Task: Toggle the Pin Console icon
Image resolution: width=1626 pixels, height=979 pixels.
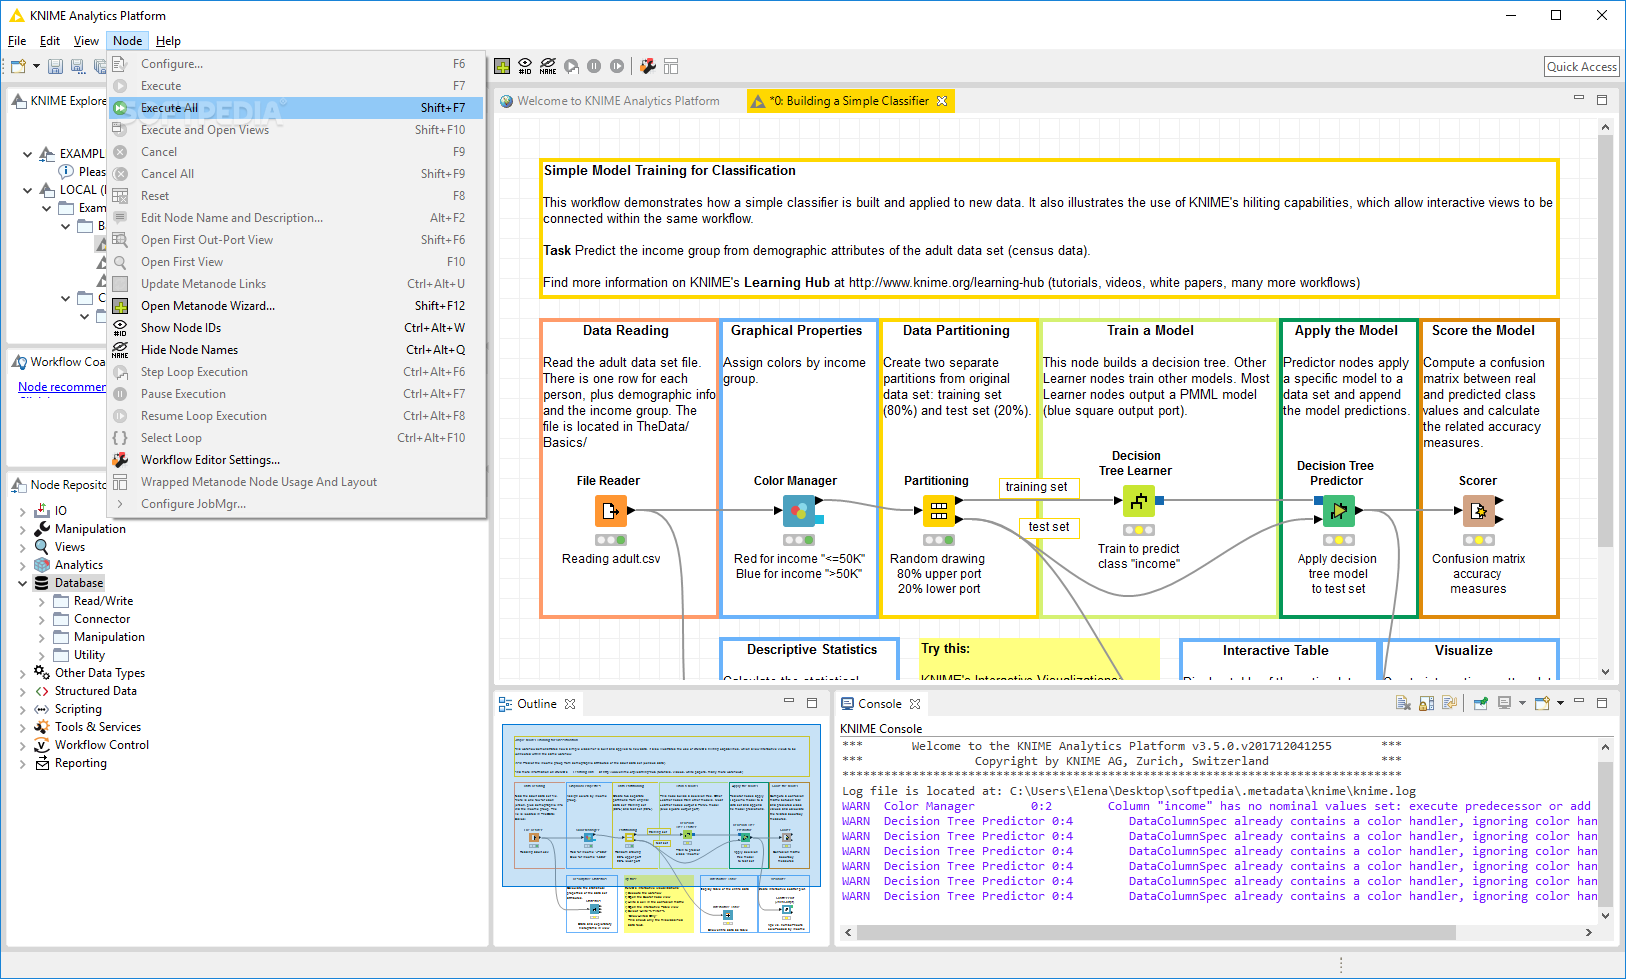Action: [x=1481, y=703]
